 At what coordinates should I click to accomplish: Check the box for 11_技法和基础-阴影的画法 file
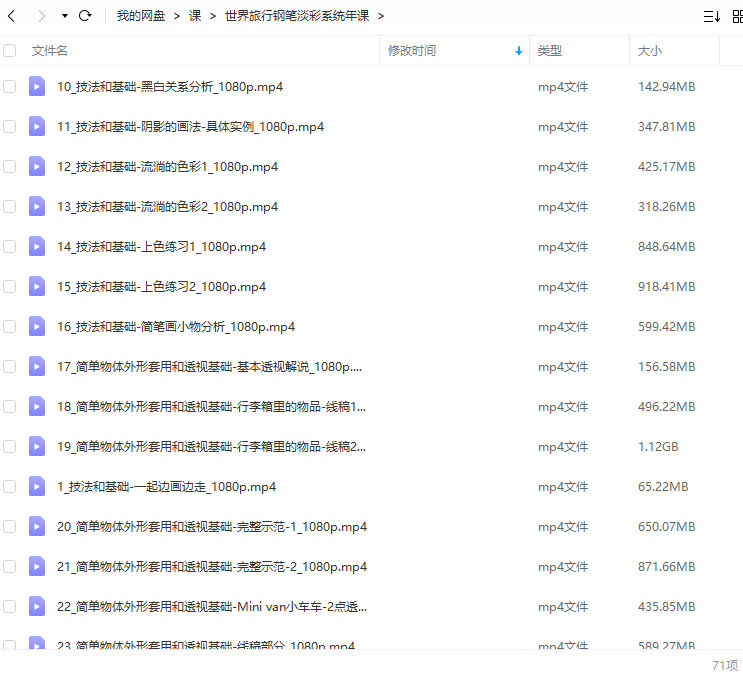tap(10, 127)
